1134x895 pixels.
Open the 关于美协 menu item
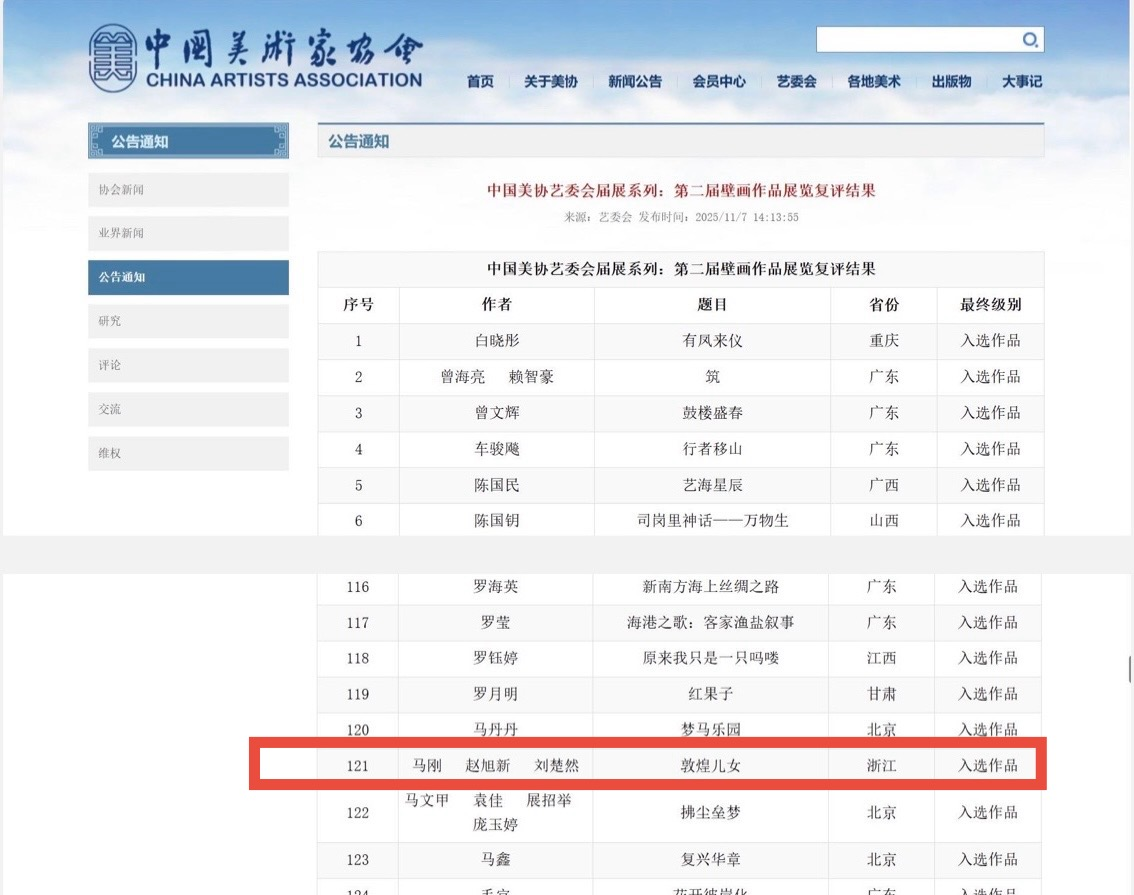[550, 82]
